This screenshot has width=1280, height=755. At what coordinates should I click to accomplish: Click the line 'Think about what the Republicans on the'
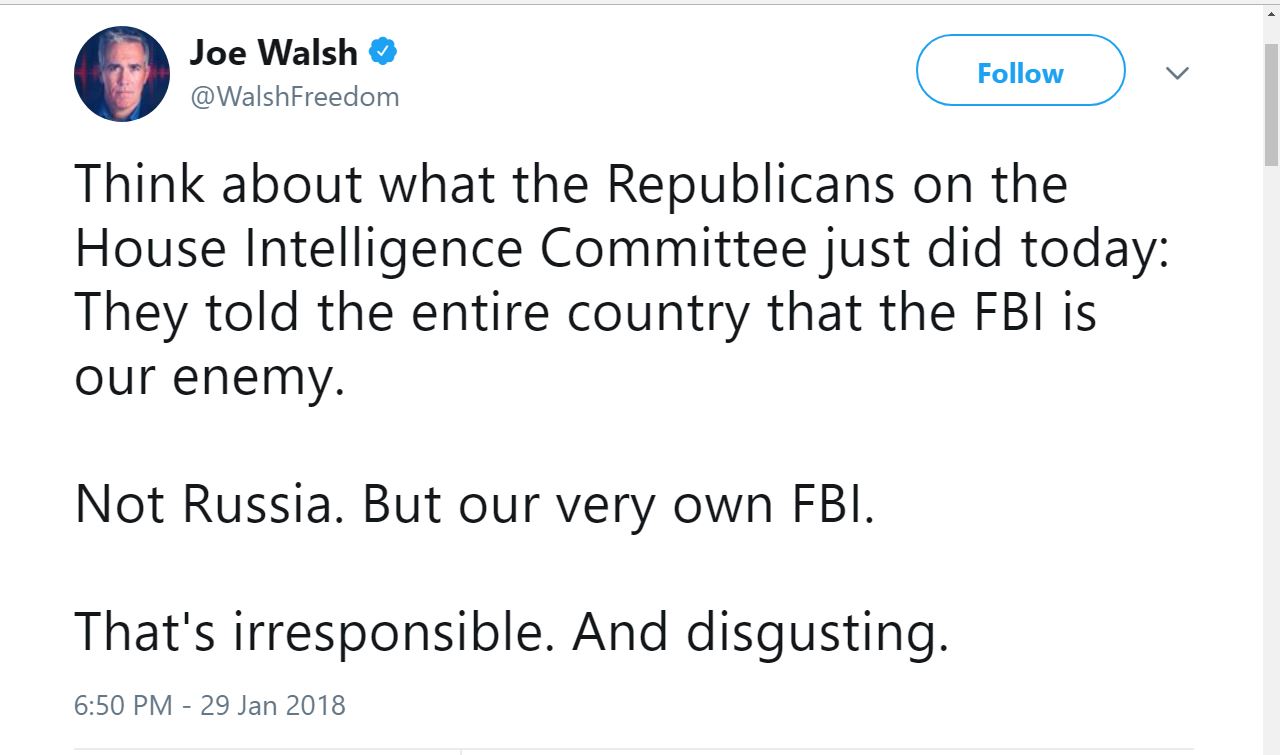click(x=571, y=185)
